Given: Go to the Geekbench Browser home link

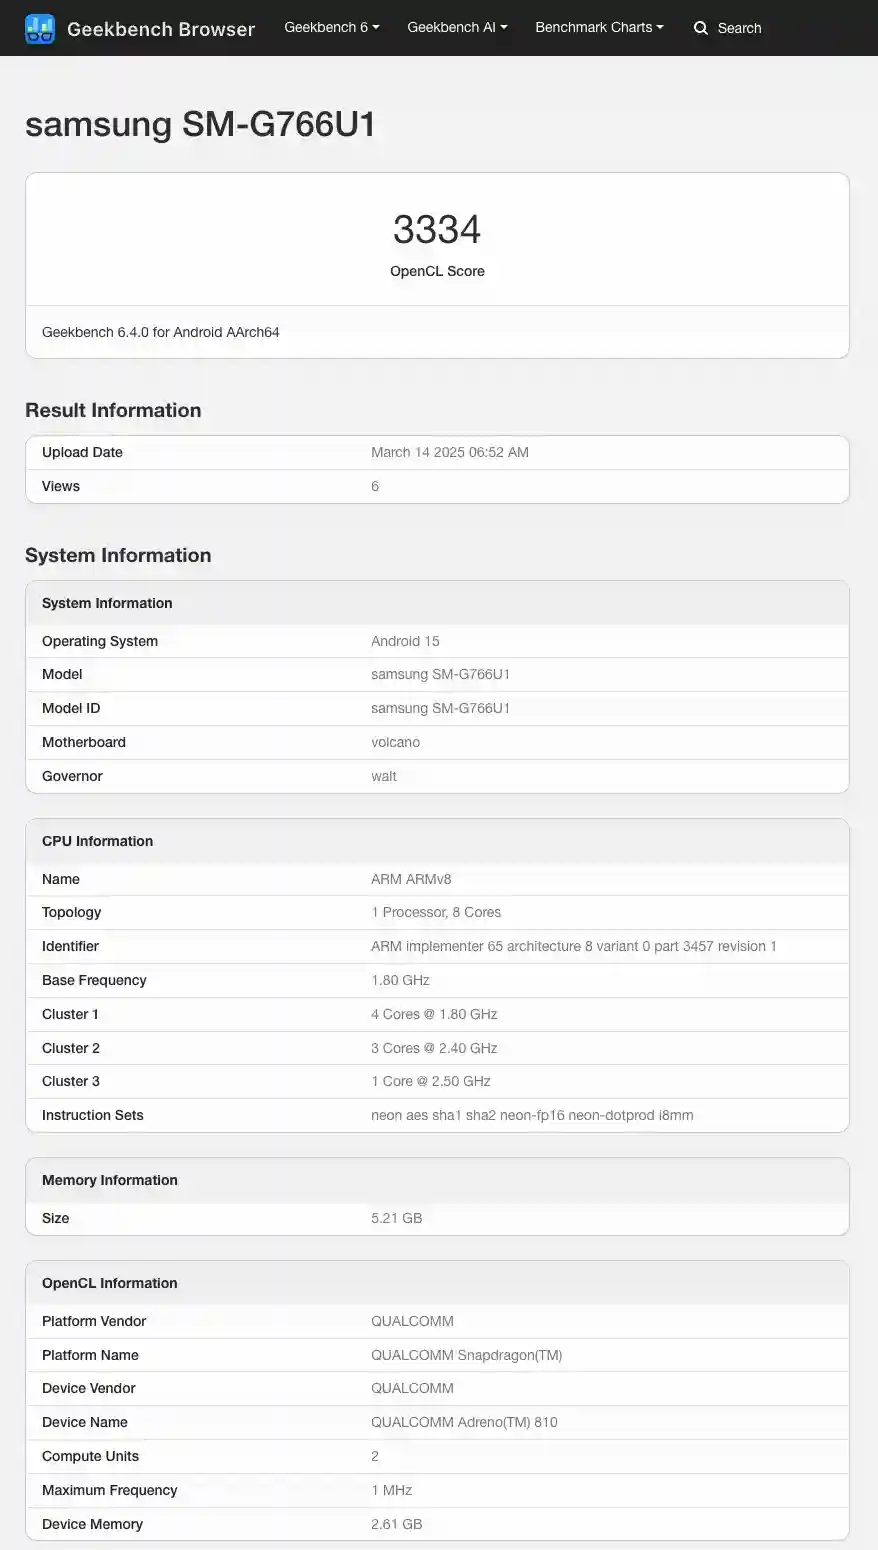Looking at the screenshot, I should pos(160,29).
